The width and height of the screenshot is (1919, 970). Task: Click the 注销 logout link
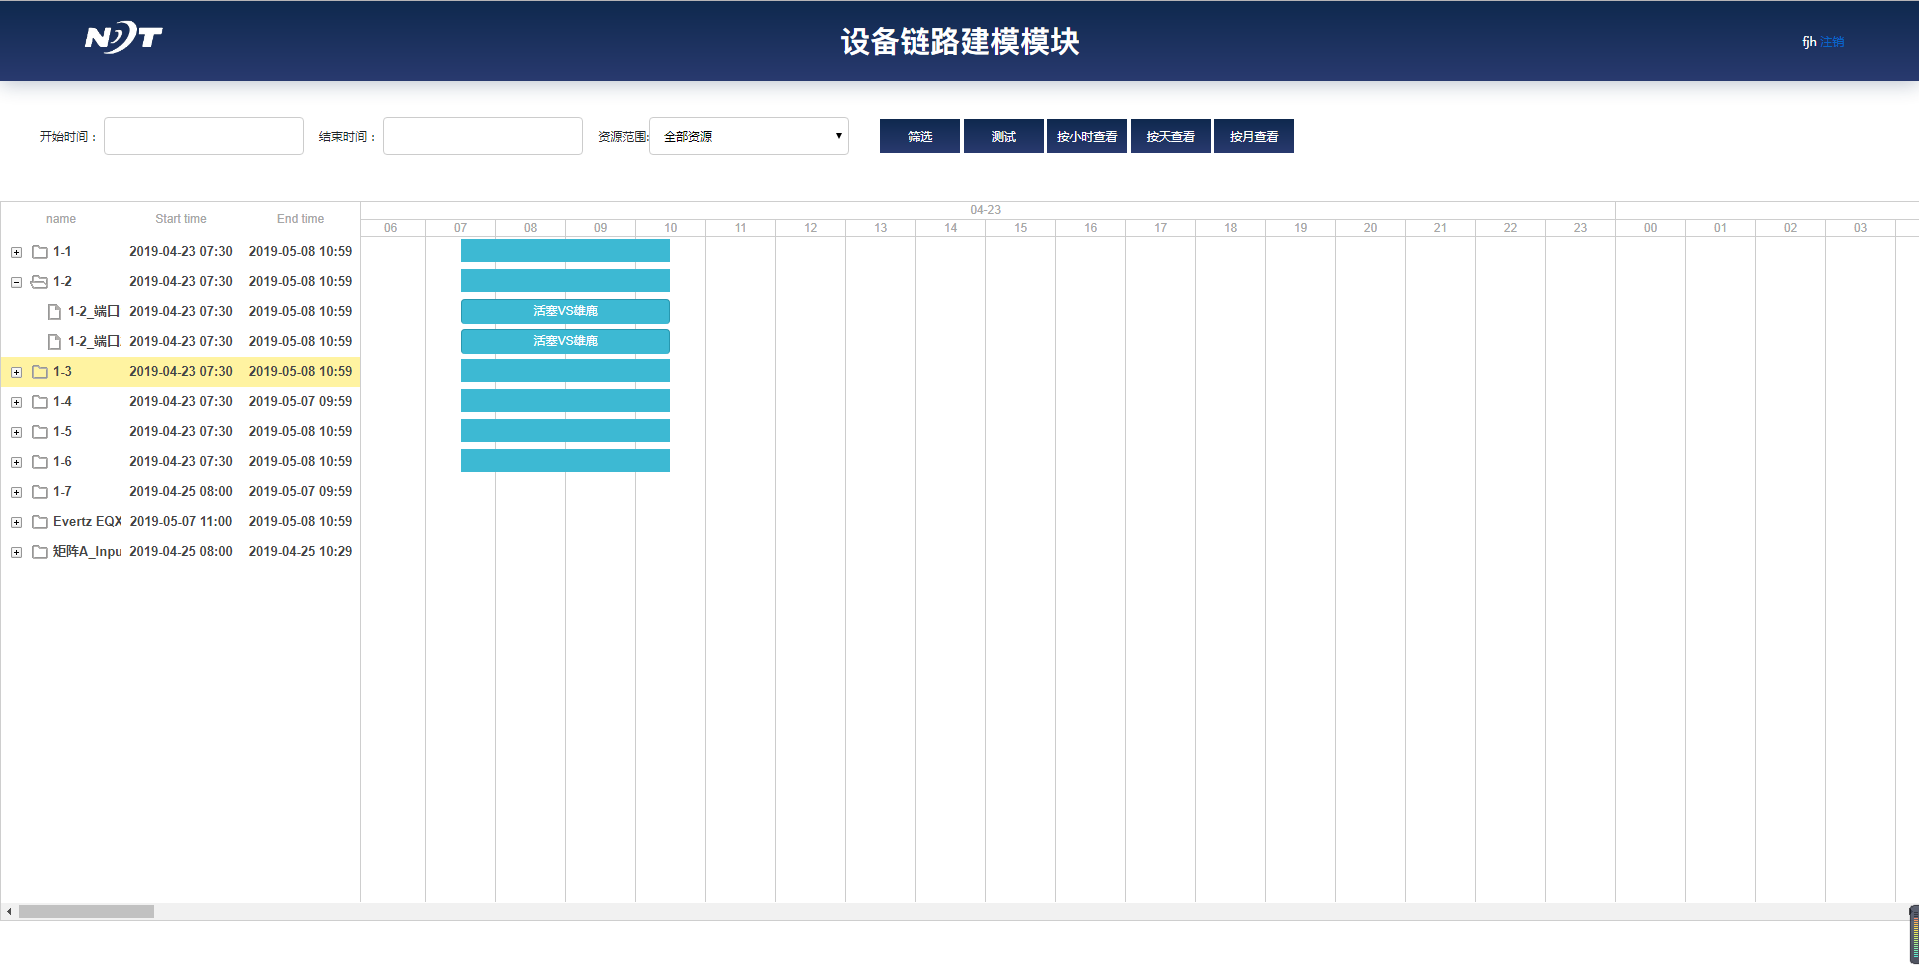(x=1832, y=42)
